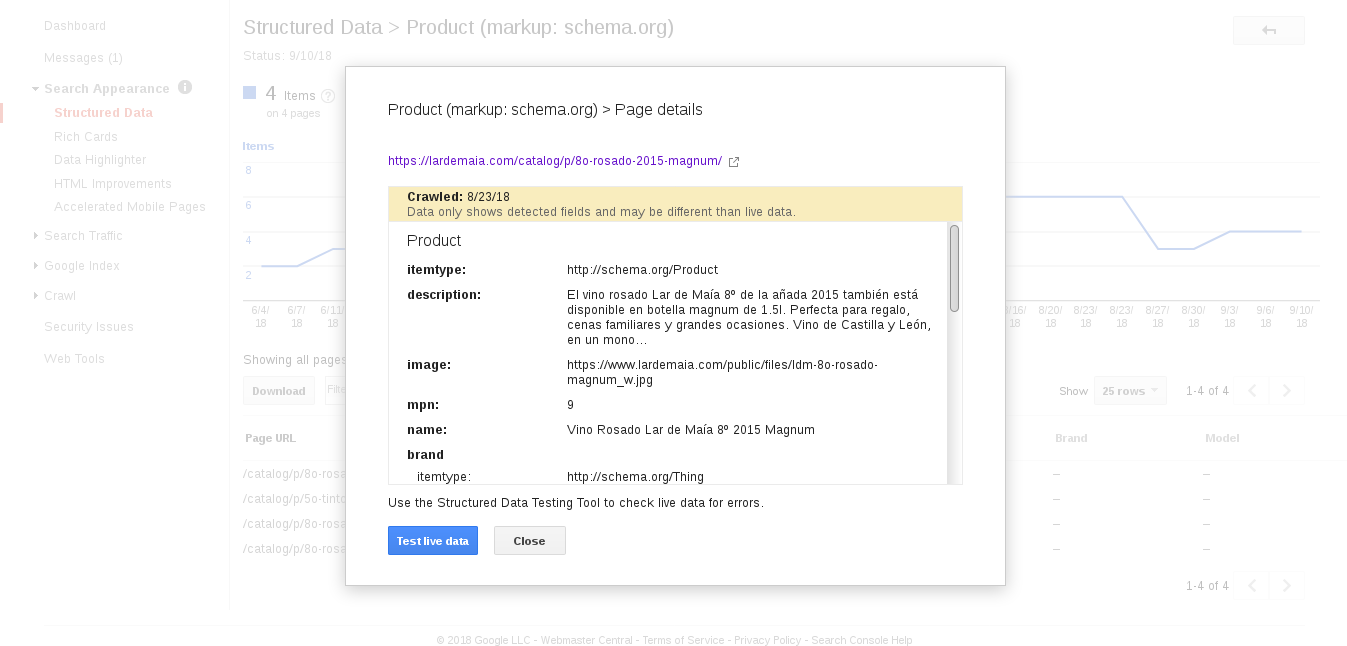Click the Brand column header
1347x646 pixels.
(x=1071, y=439)
